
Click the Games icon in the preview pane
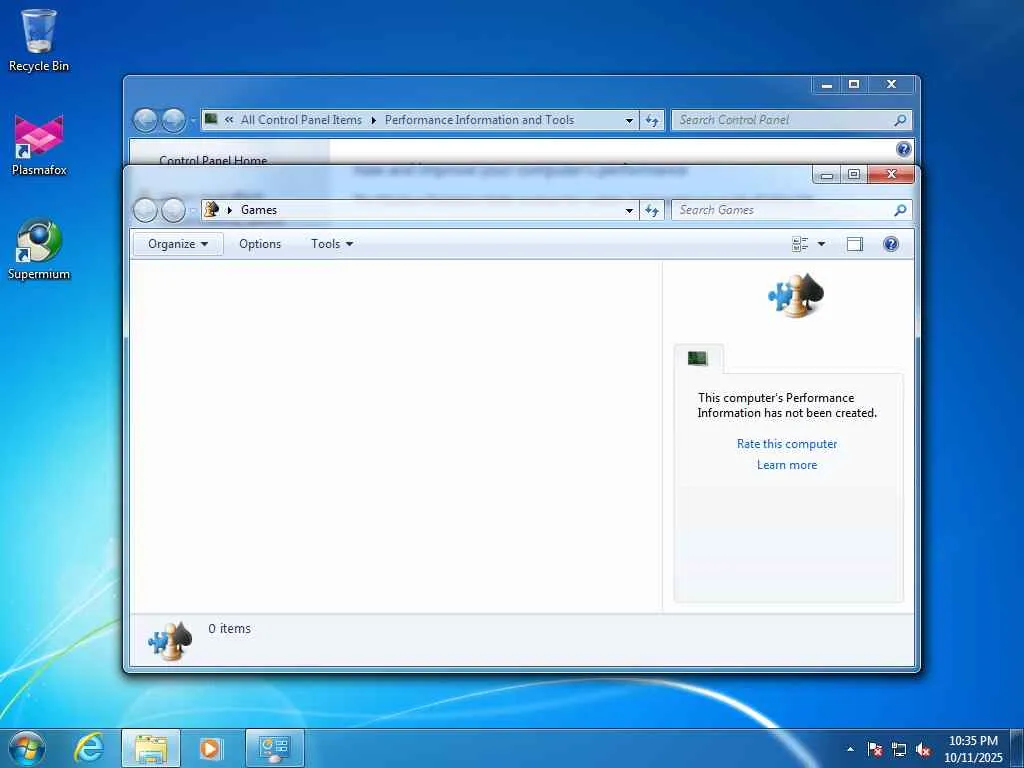point(795,295)
